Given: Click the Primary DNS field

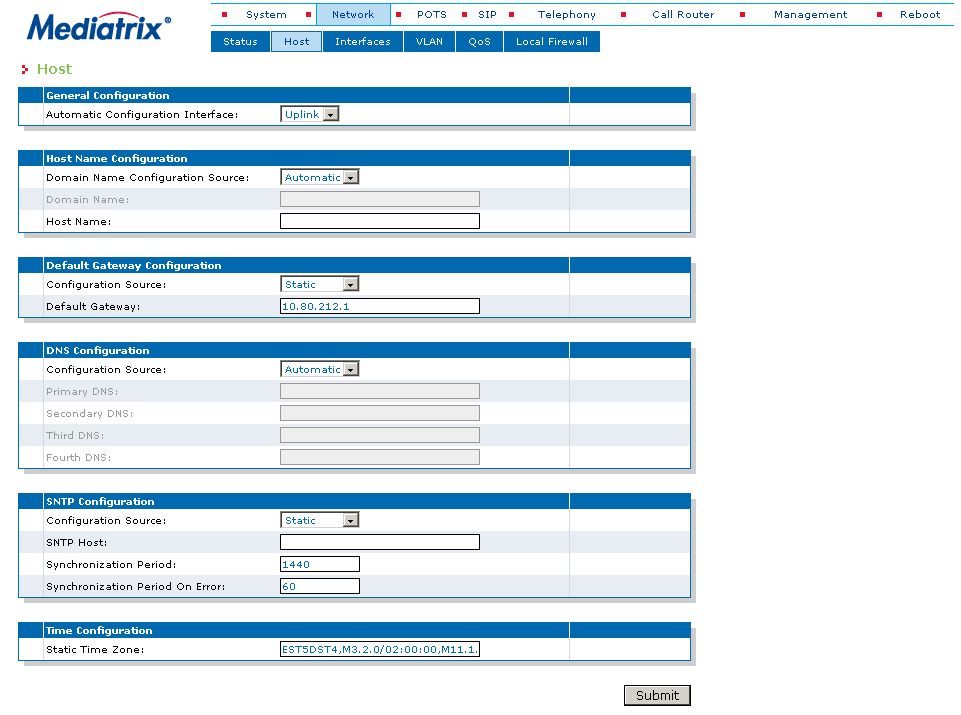Looking at the screenshot, I should 380,392.
